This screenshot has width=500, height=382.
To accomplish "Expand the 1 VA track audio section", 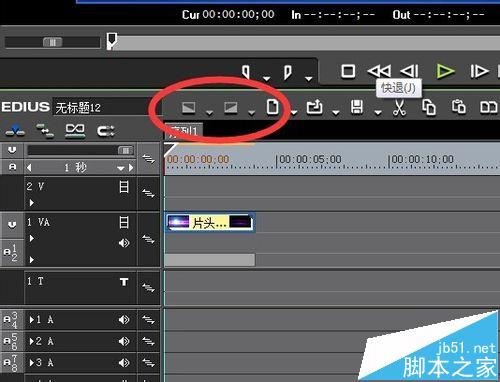I will tap(32, 260).
